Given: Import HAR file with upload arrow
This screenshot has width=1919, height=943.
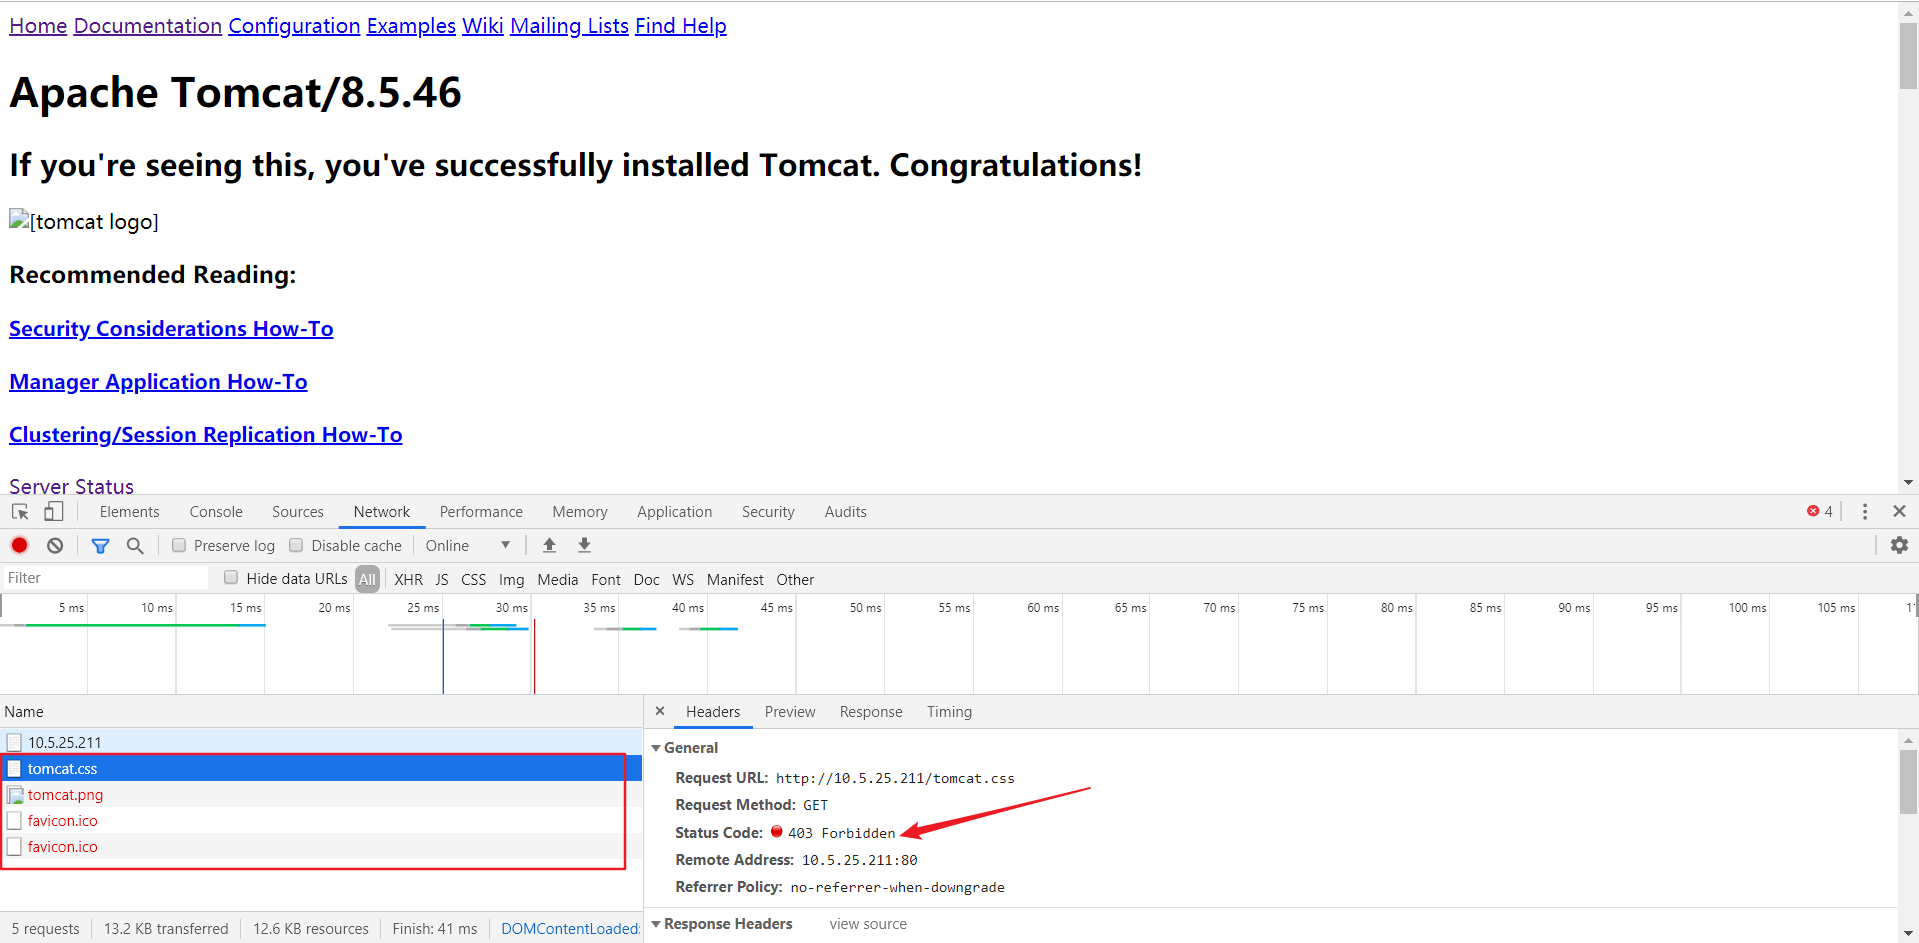Looking at the screenshot, I should click(549, 545).
